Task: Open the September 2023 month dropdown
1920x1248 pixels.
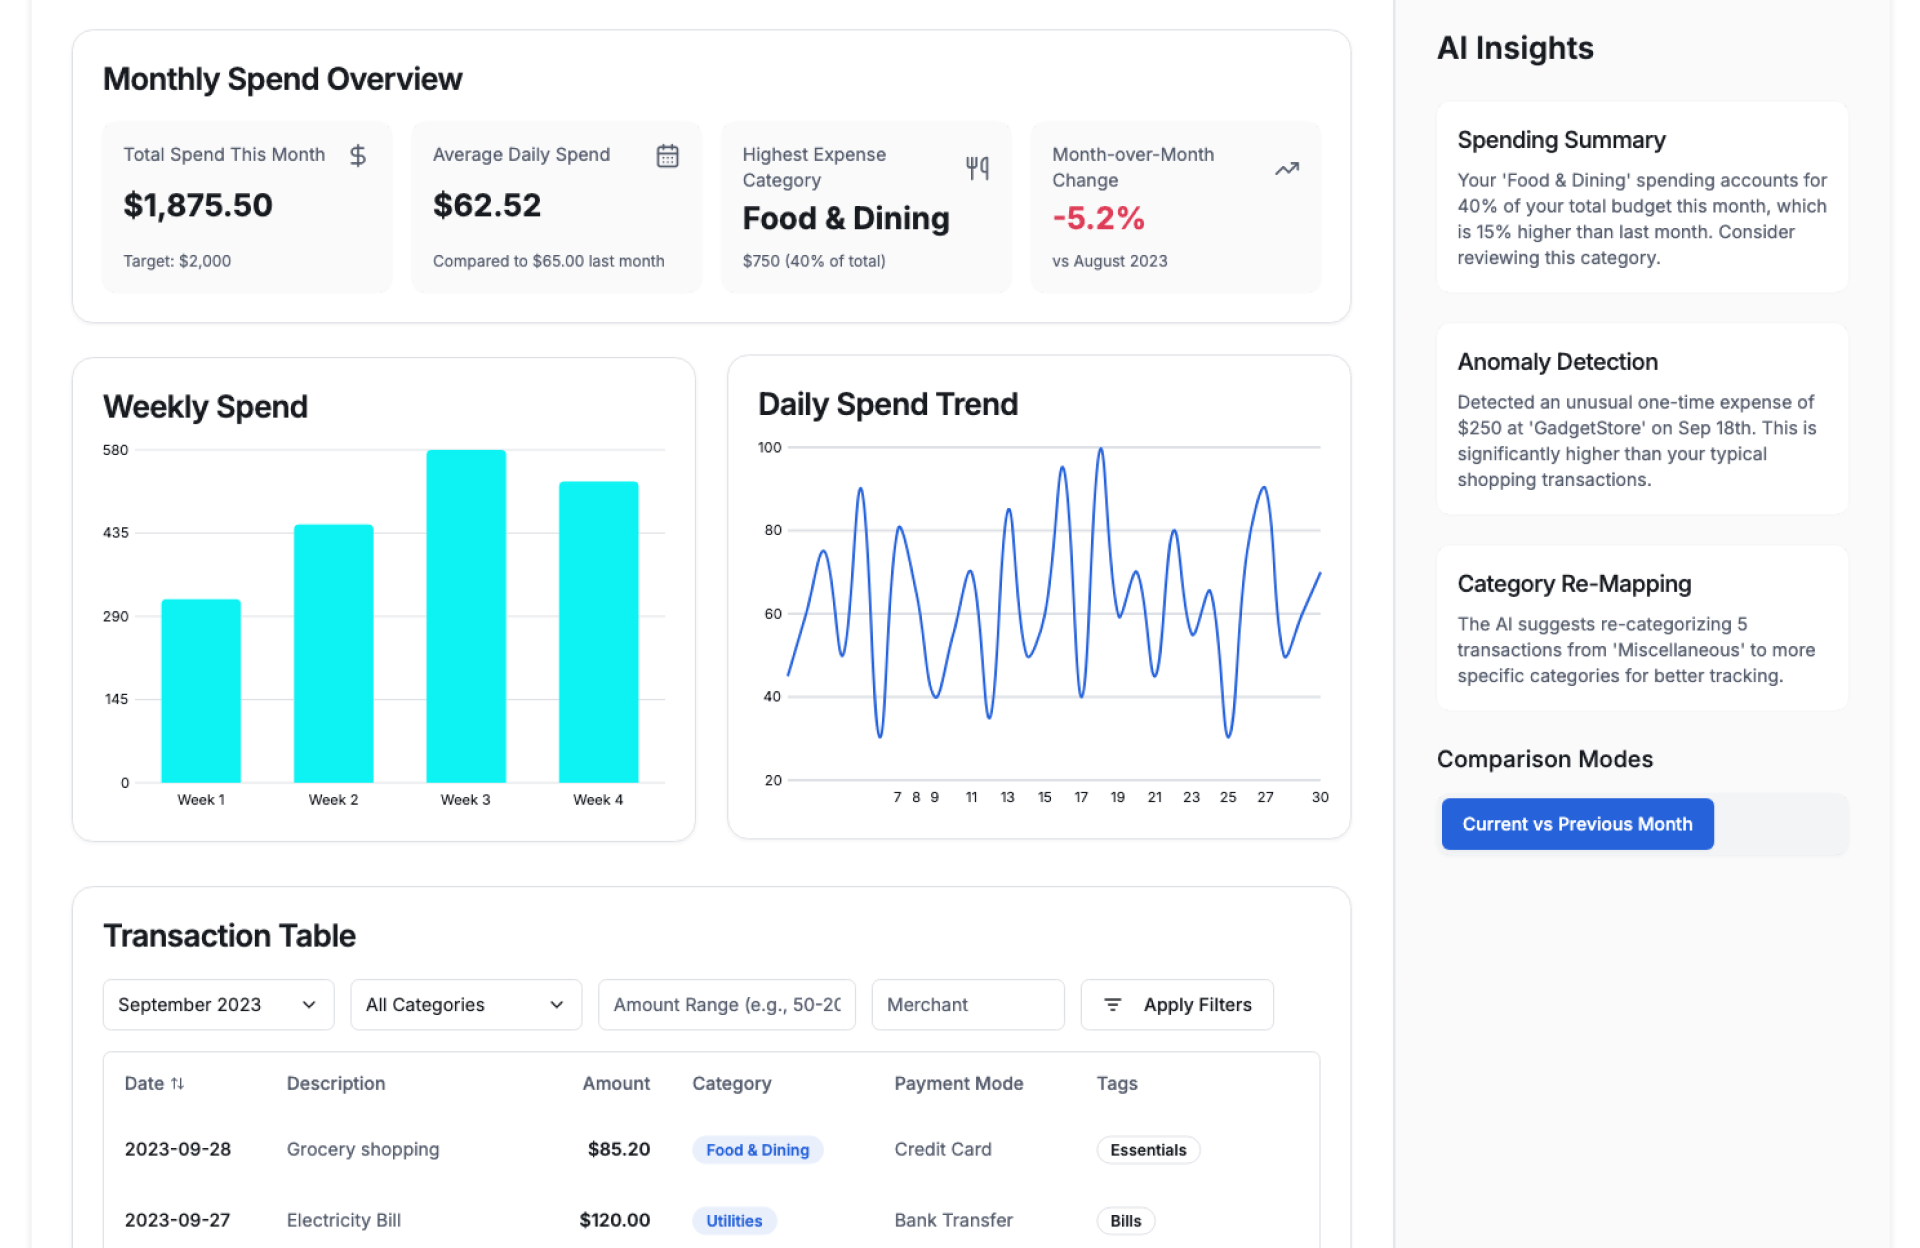Action: point(217,1004)
